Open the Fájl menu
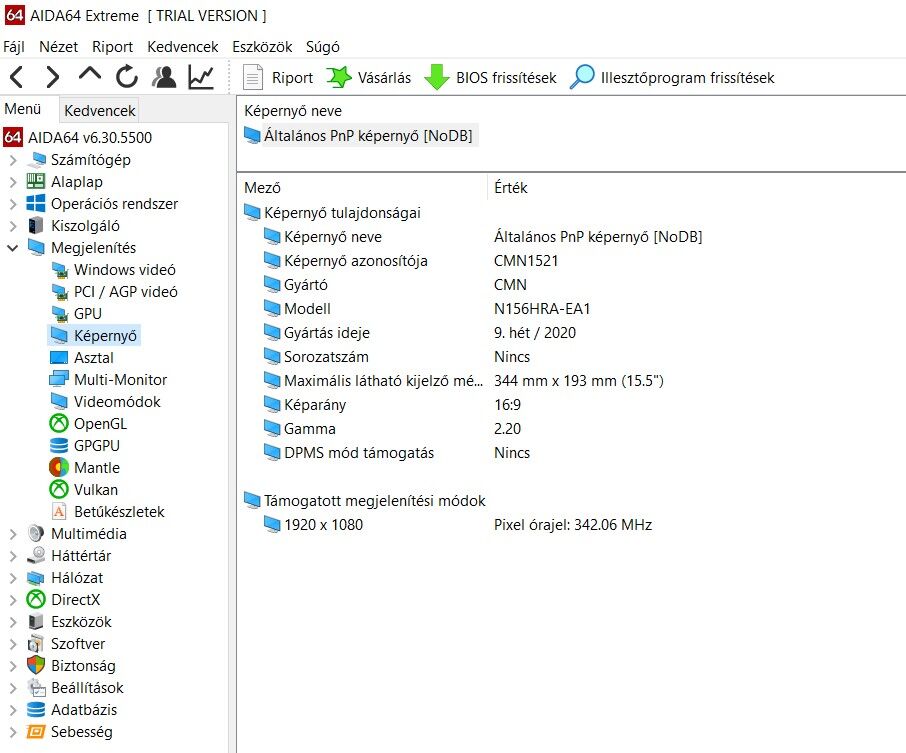Image resolution: width=906 pixels, height=753 pixels. [14, 47]
